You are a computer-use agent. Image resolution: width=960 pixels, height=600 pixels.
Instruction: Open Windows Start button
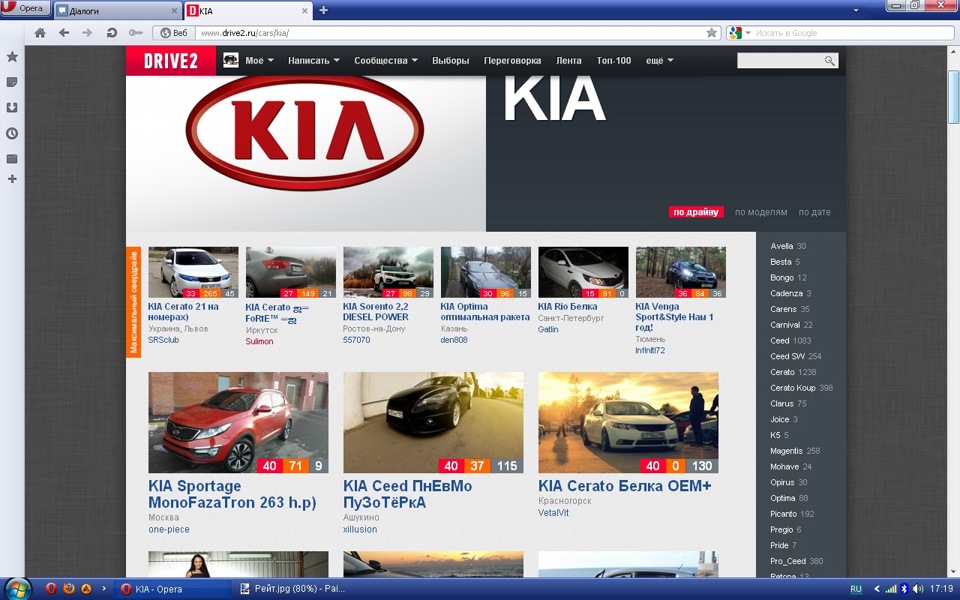pyautogui.click(x=17, y=588)
